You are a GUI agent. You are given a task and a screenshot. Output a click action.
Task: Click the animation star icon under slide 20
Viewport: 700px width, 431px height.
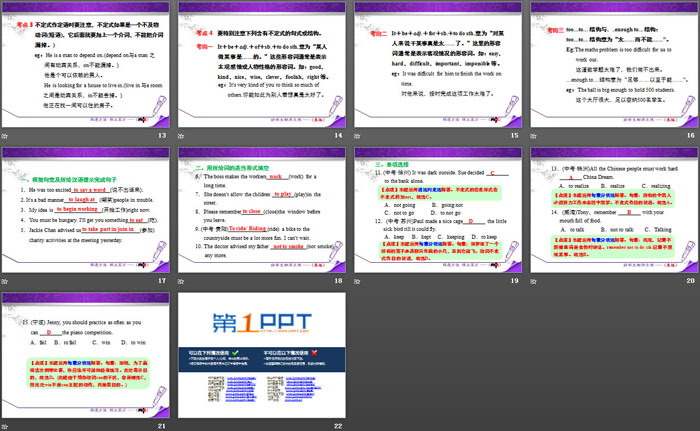tap(533, 281)
